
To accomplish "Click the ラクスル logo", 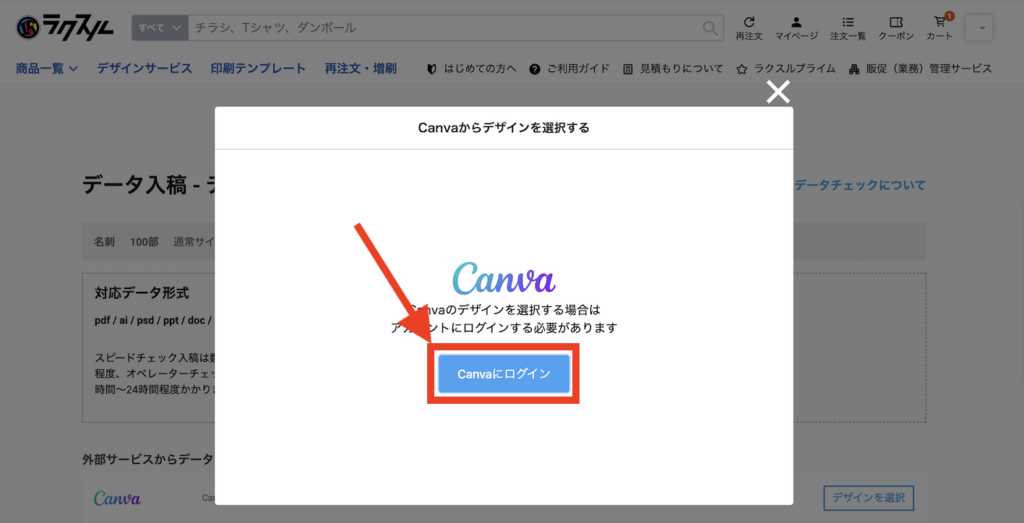I will pos(65,27).
